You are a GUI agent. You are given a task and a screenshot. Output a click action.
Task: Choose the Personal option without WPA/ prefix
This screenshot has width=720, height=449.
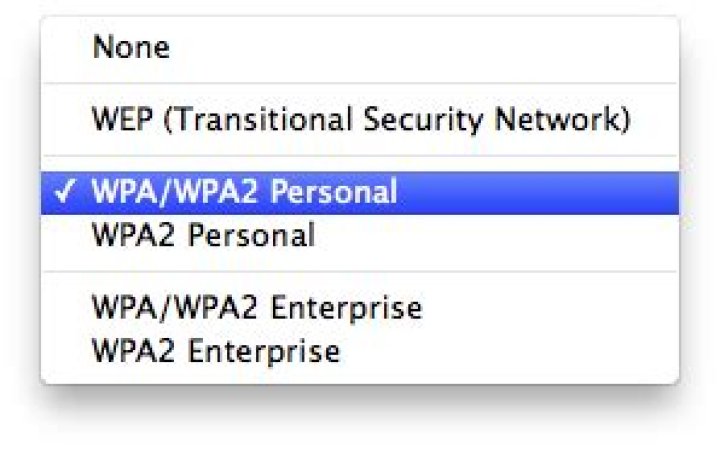203,235
